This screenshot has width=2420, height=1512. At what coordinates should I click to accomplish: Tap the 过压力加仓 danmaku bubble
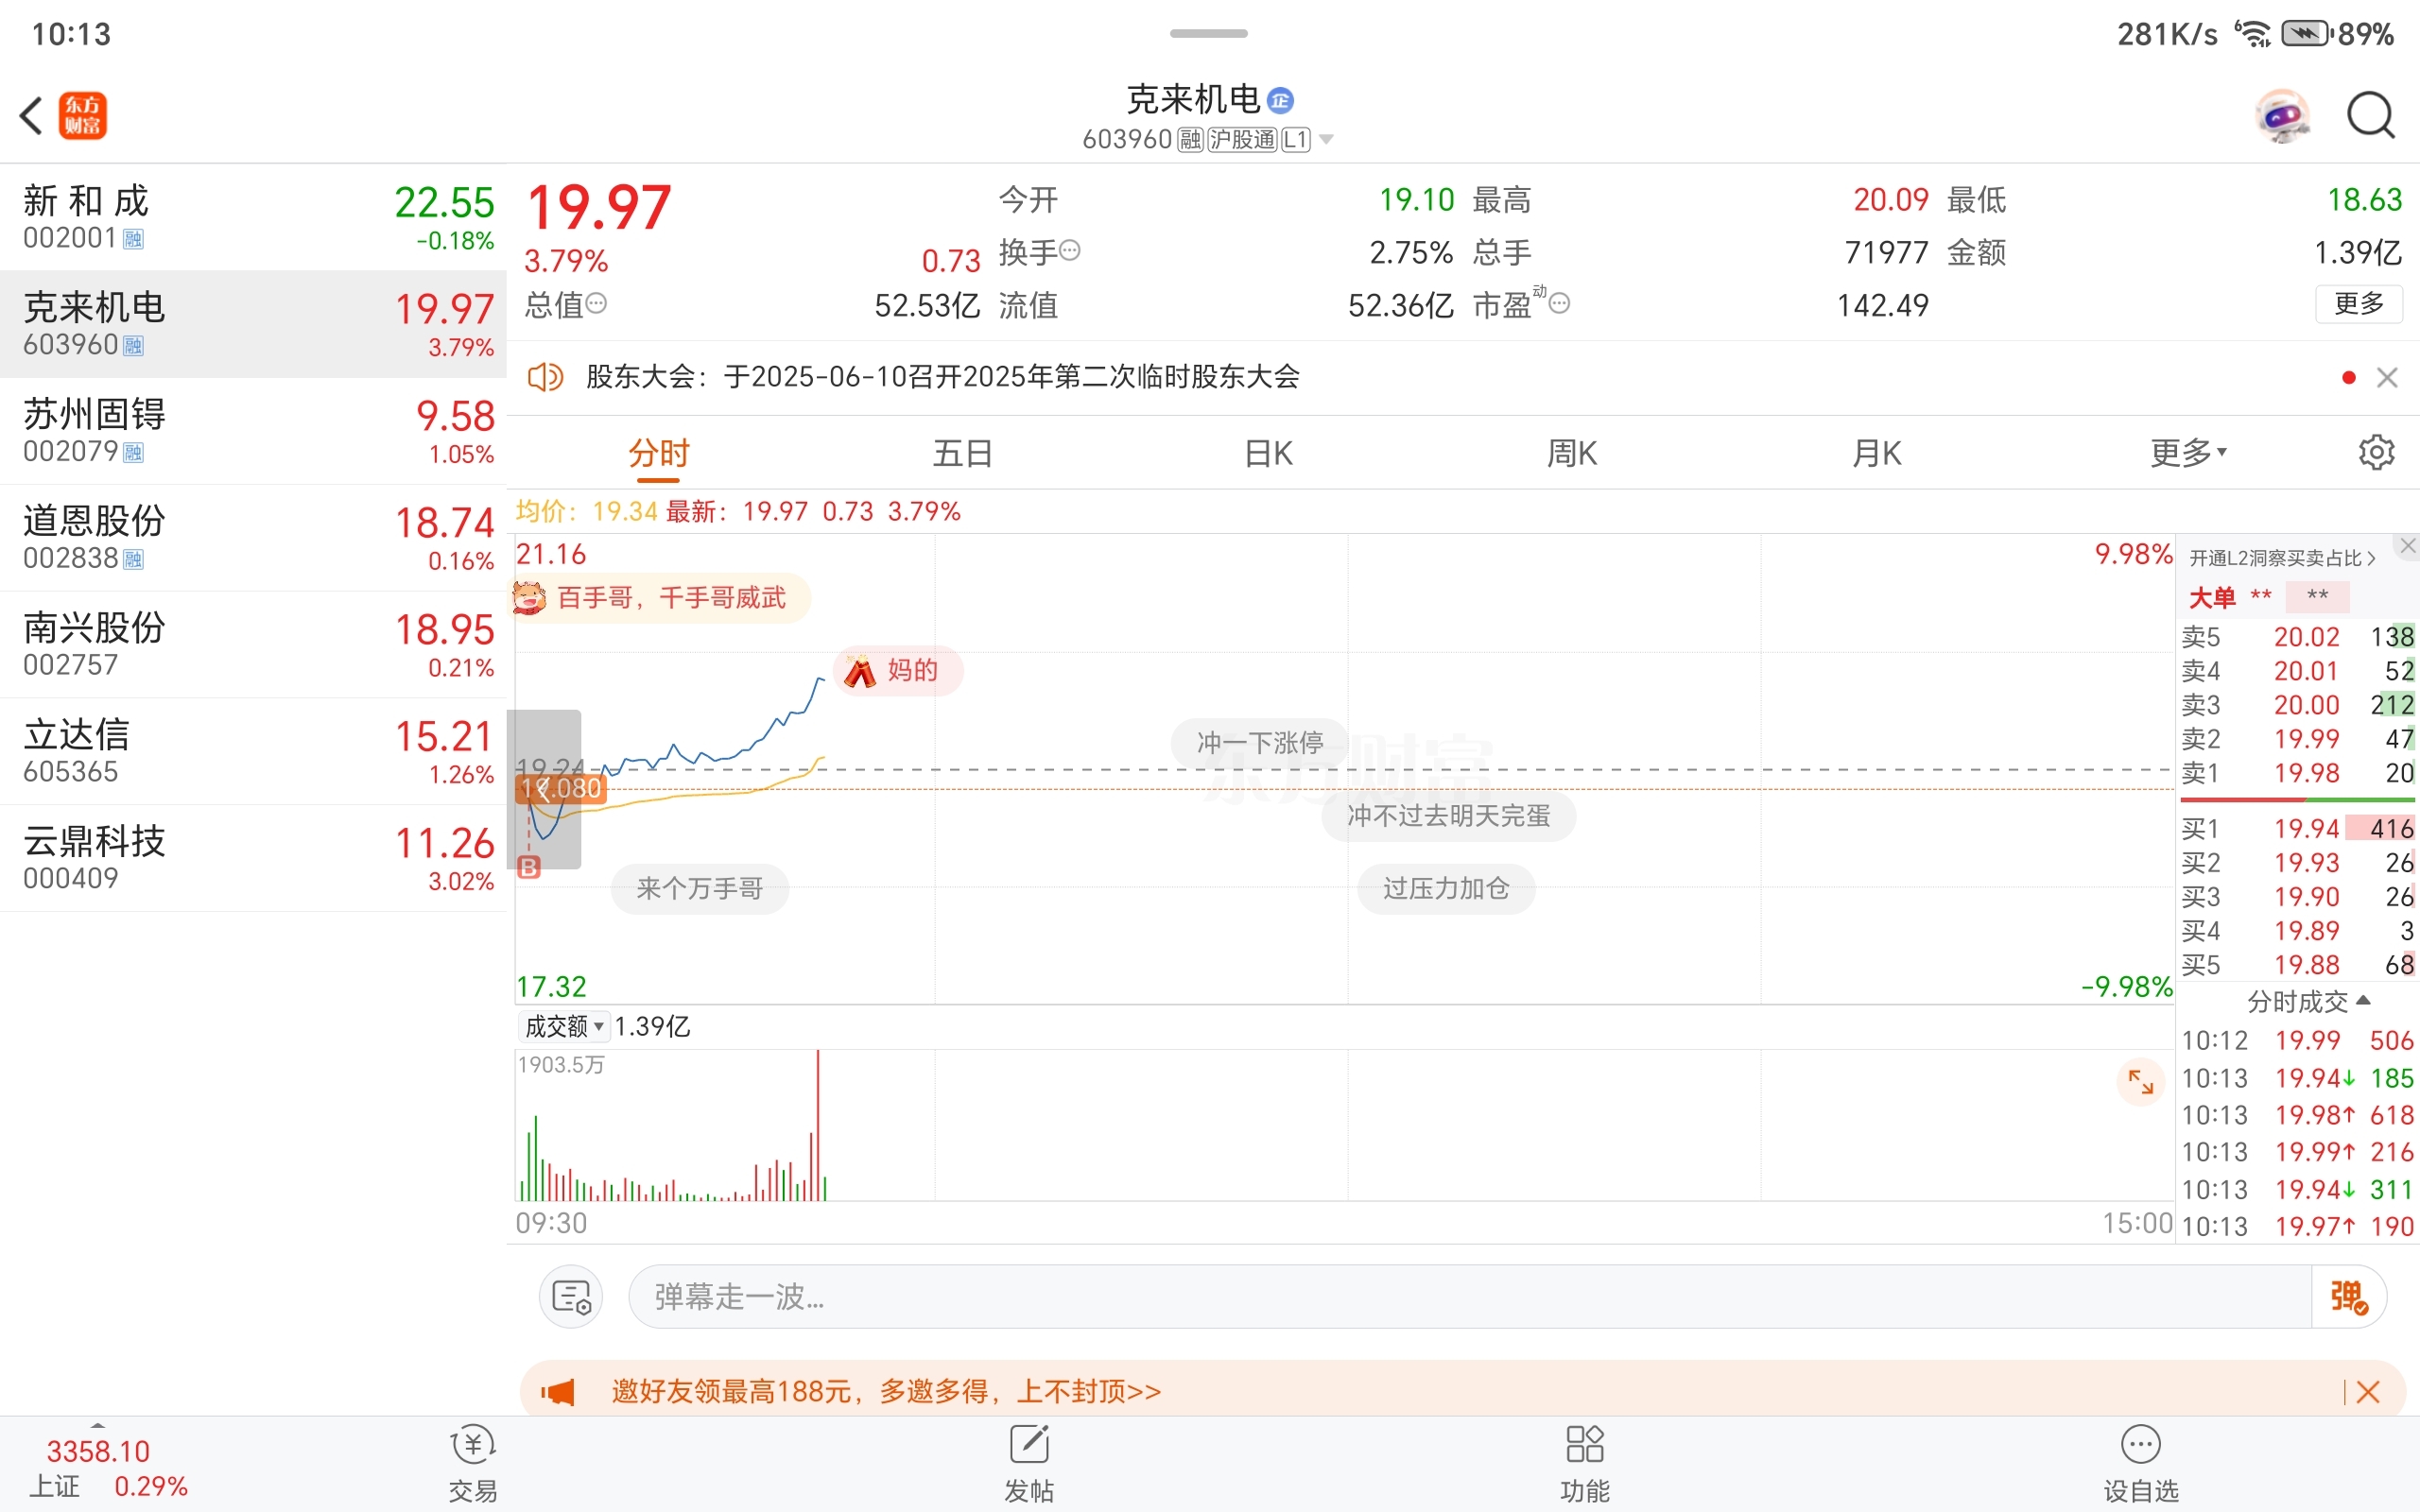pos(1446,888)
